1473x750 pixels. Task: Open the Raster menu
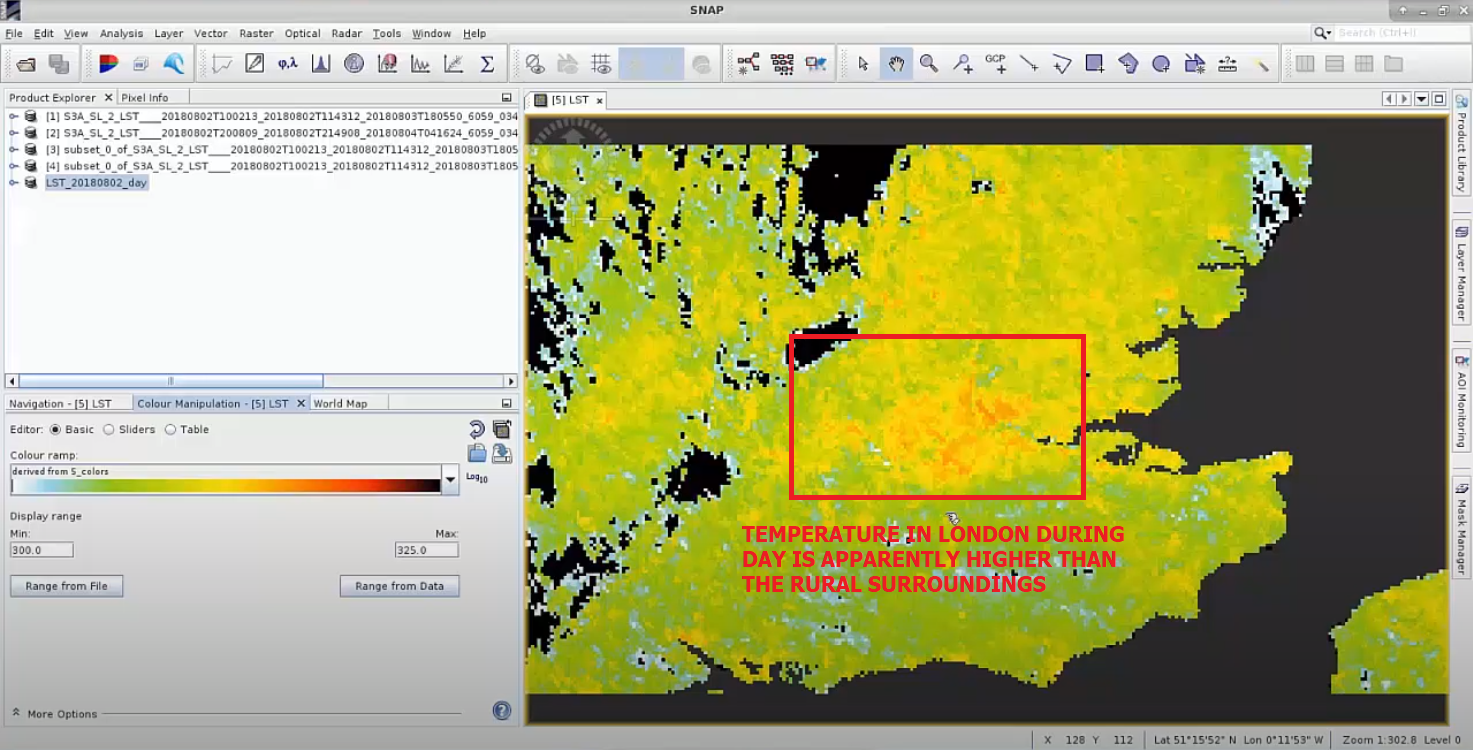(257, 33)
